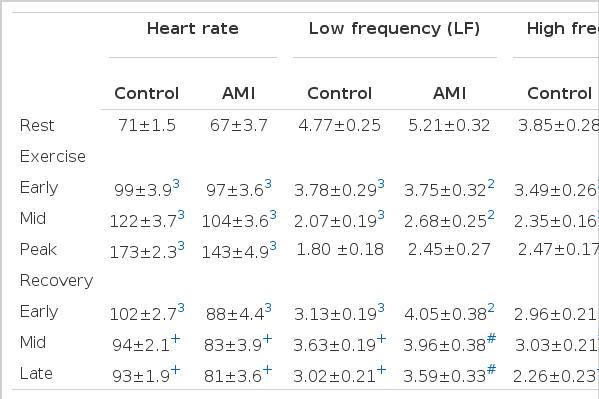The width and height of the screenshot is (599, 399).
Task: Click footnote 3 after 2.07±0.19
Action: (x=381, y=215)
